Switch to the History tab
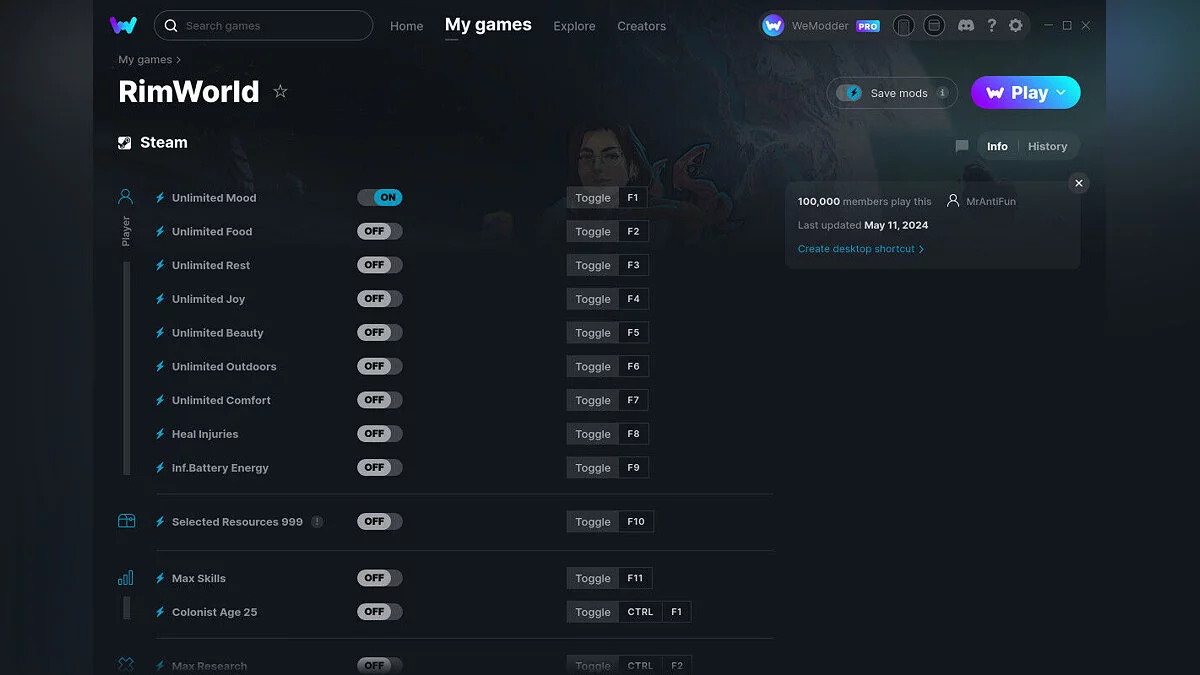 tap(1047, 146)
